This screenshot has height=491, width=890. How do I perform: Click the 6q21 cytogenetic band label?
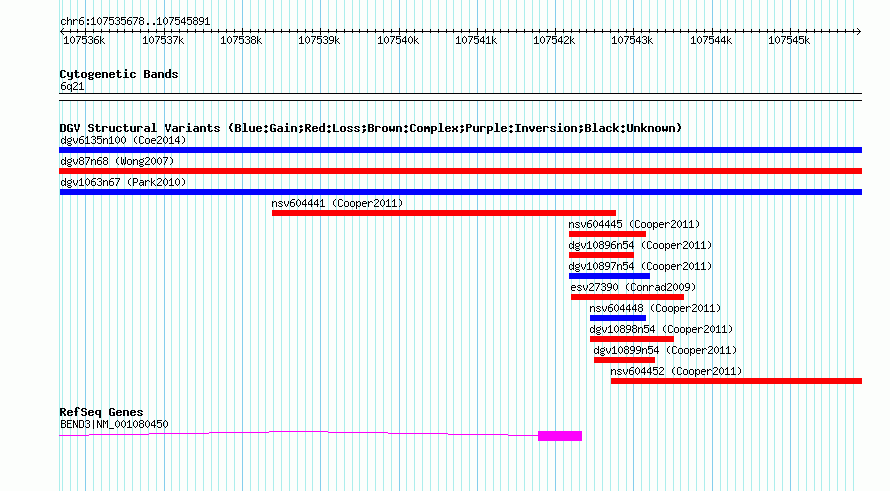coord(72,86)
